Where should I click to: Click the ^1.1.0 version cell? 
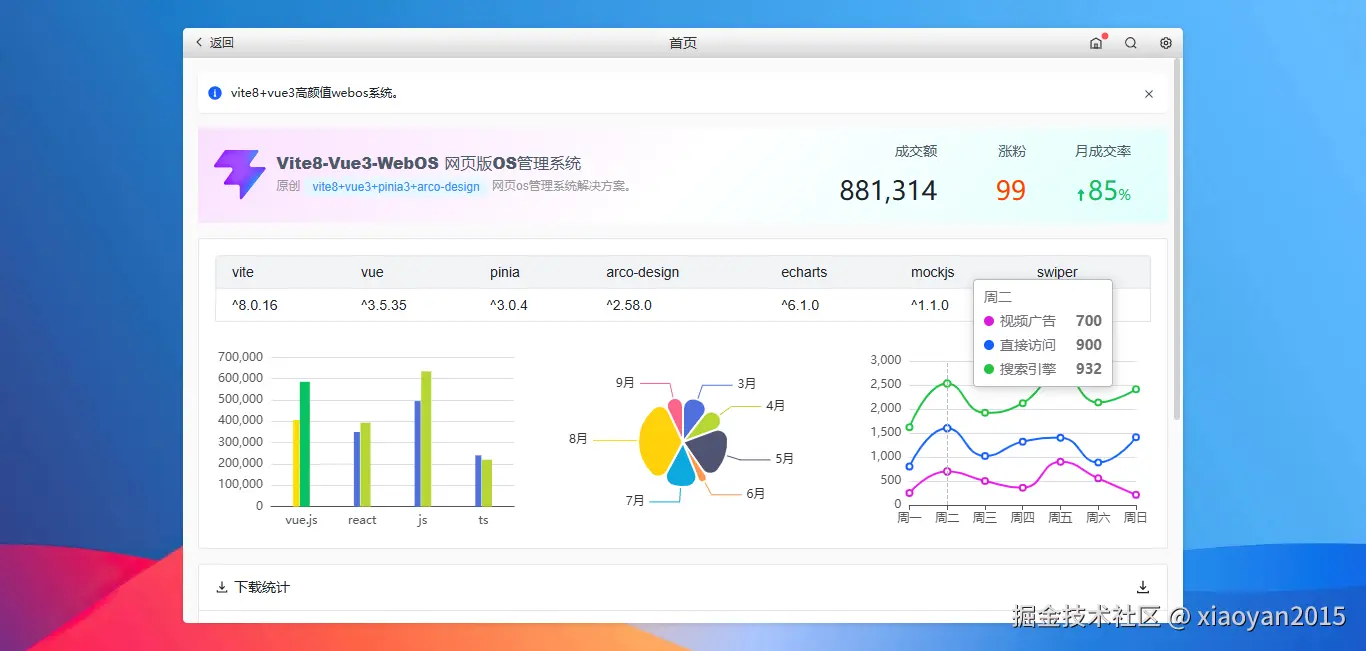[x=930, y=305]
